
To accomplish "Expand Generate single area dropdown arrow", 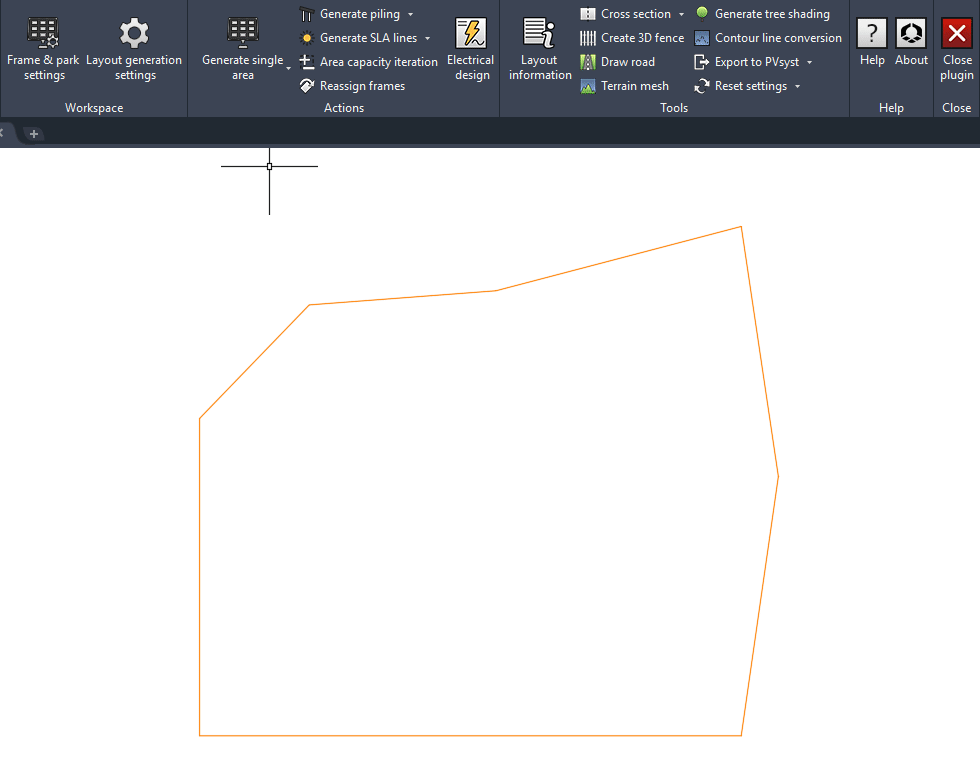I will (289, 68).
